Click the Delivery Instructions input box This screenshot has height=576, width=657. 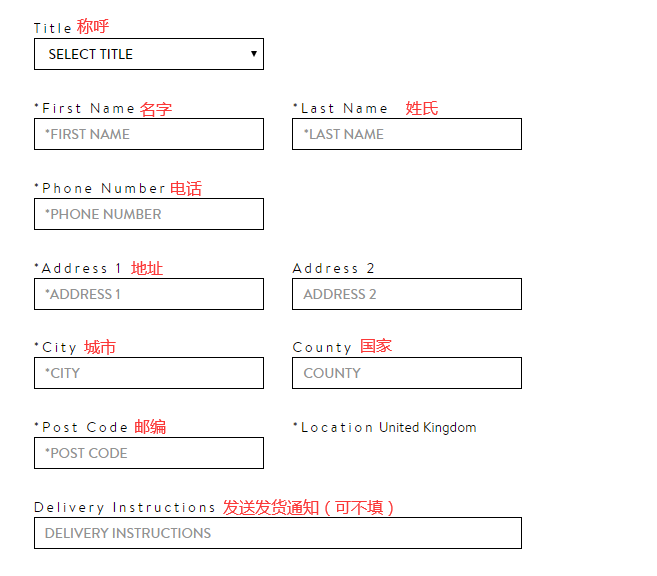[x=277, y=533]
